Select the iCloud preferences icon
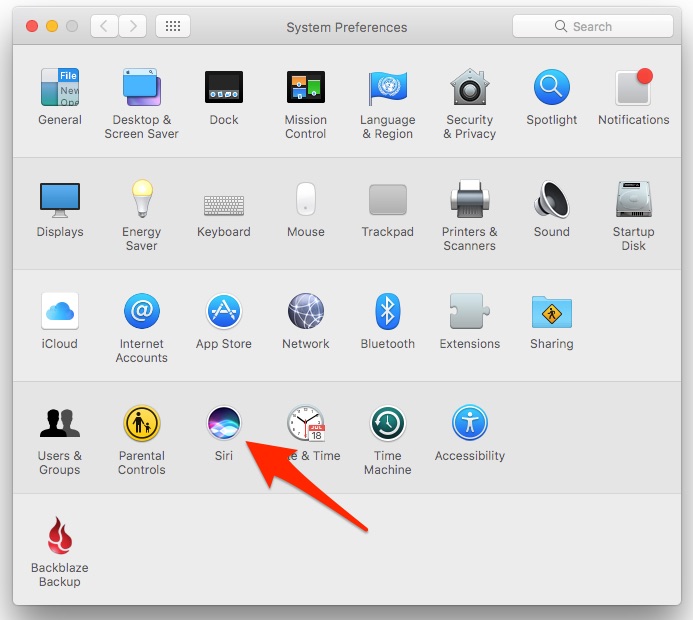Image resolution: width=693 pixels, height=620 pixels. coord(60,312)
